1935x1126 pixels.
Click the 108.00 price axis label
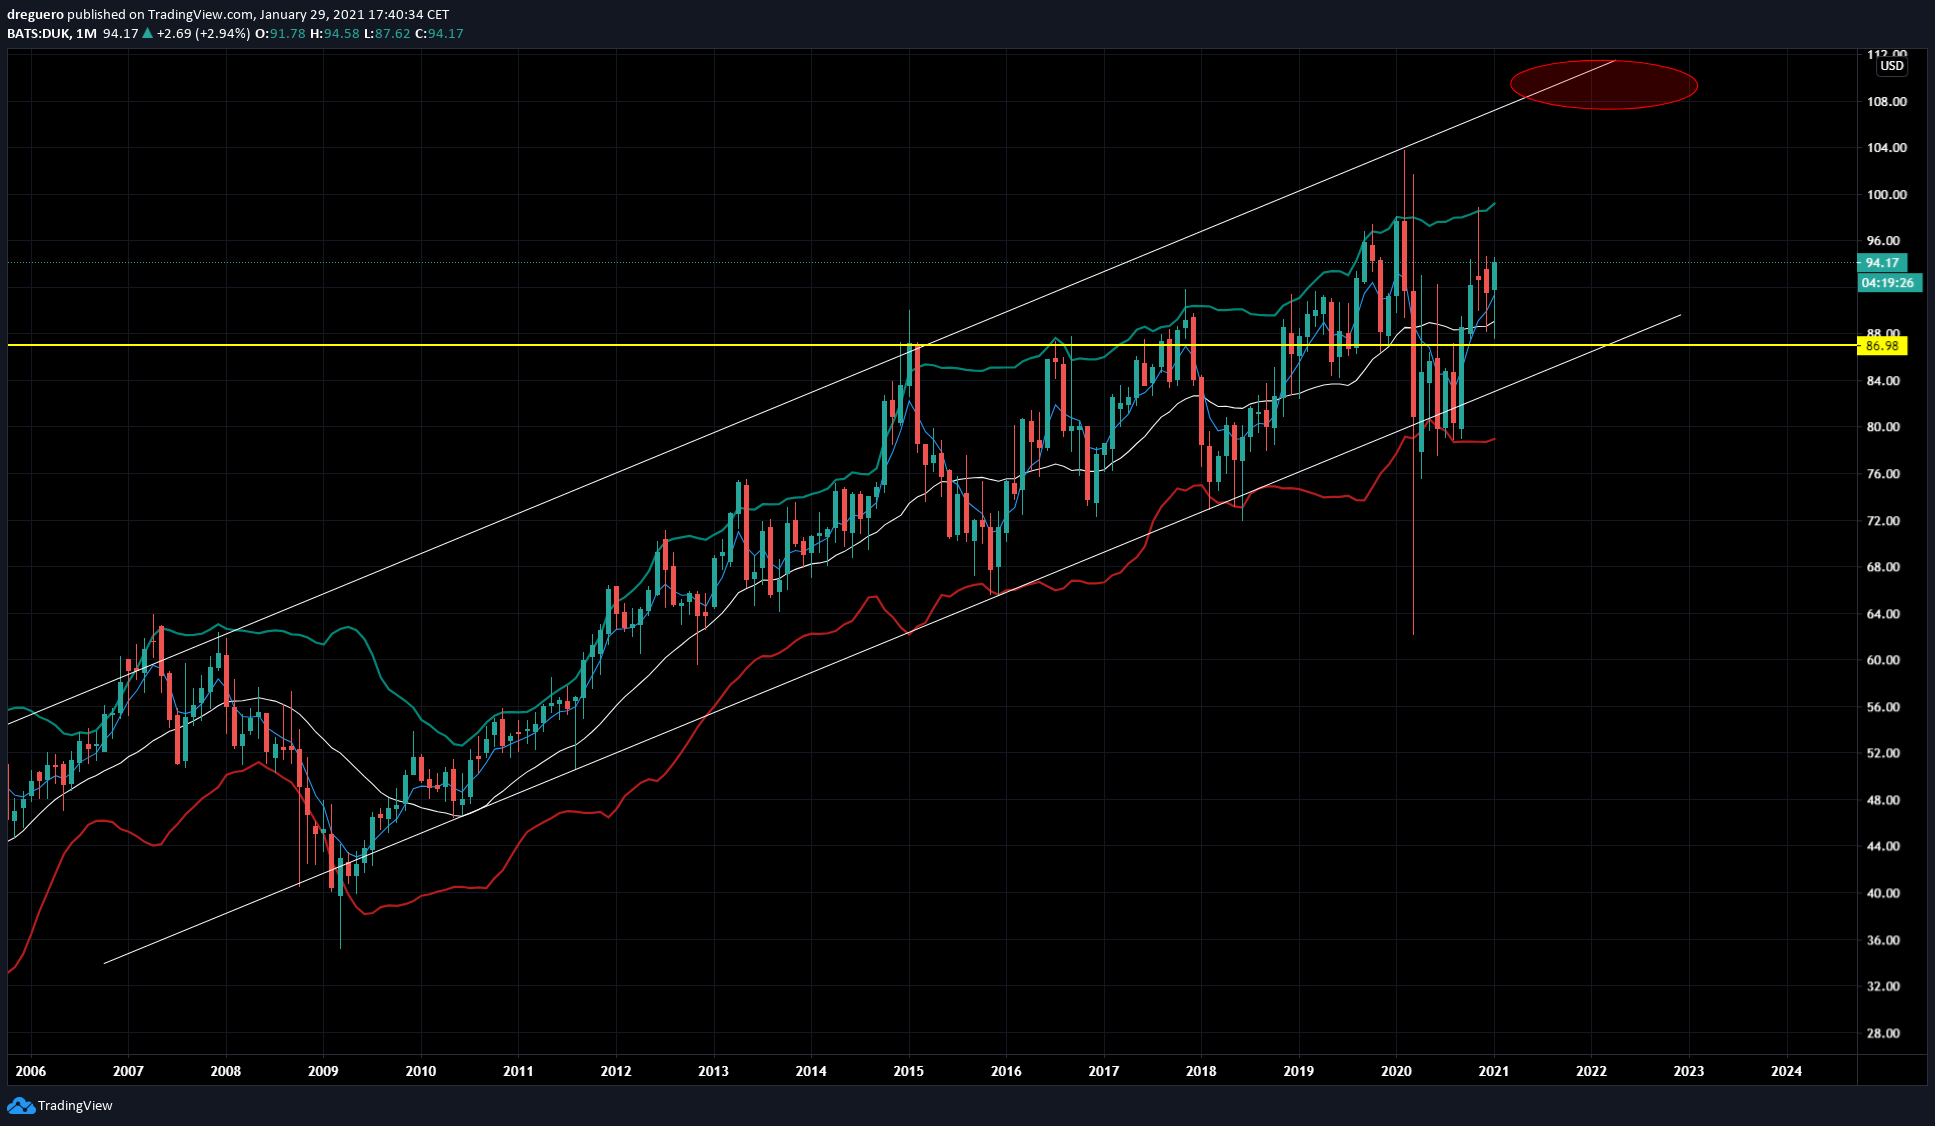1886,101
